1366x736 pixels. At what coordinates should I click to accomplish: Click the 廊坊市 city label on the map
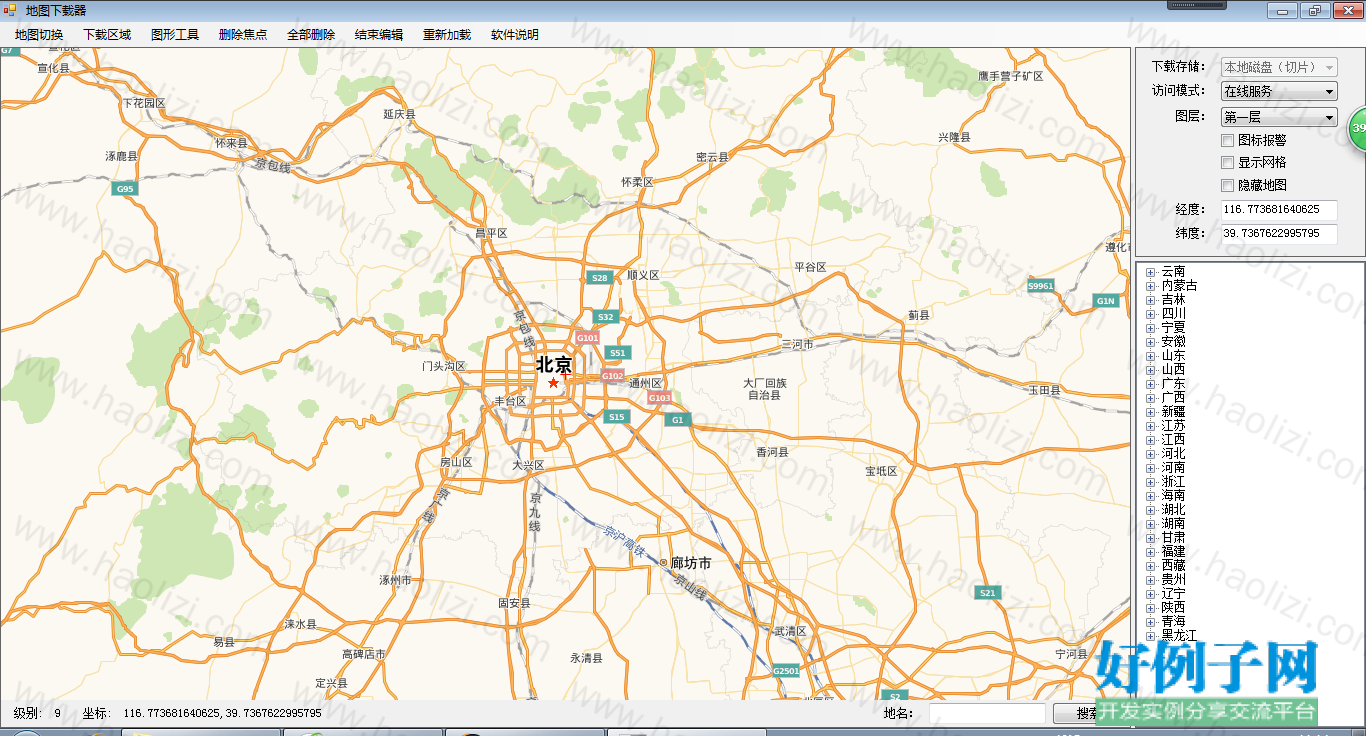pyautogui.click(x=690, y=563)
